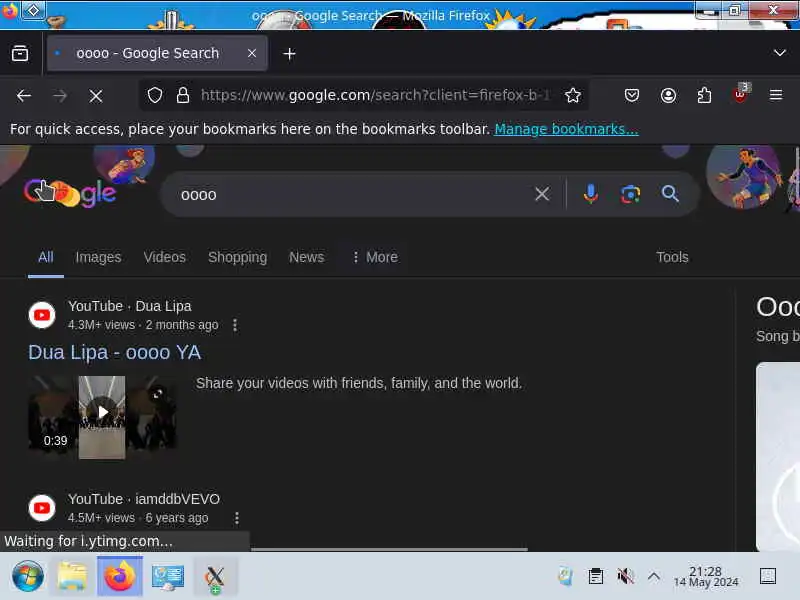Open the Firefox account menu
This screenshot has height=600, width=800.
click(668, 95)
